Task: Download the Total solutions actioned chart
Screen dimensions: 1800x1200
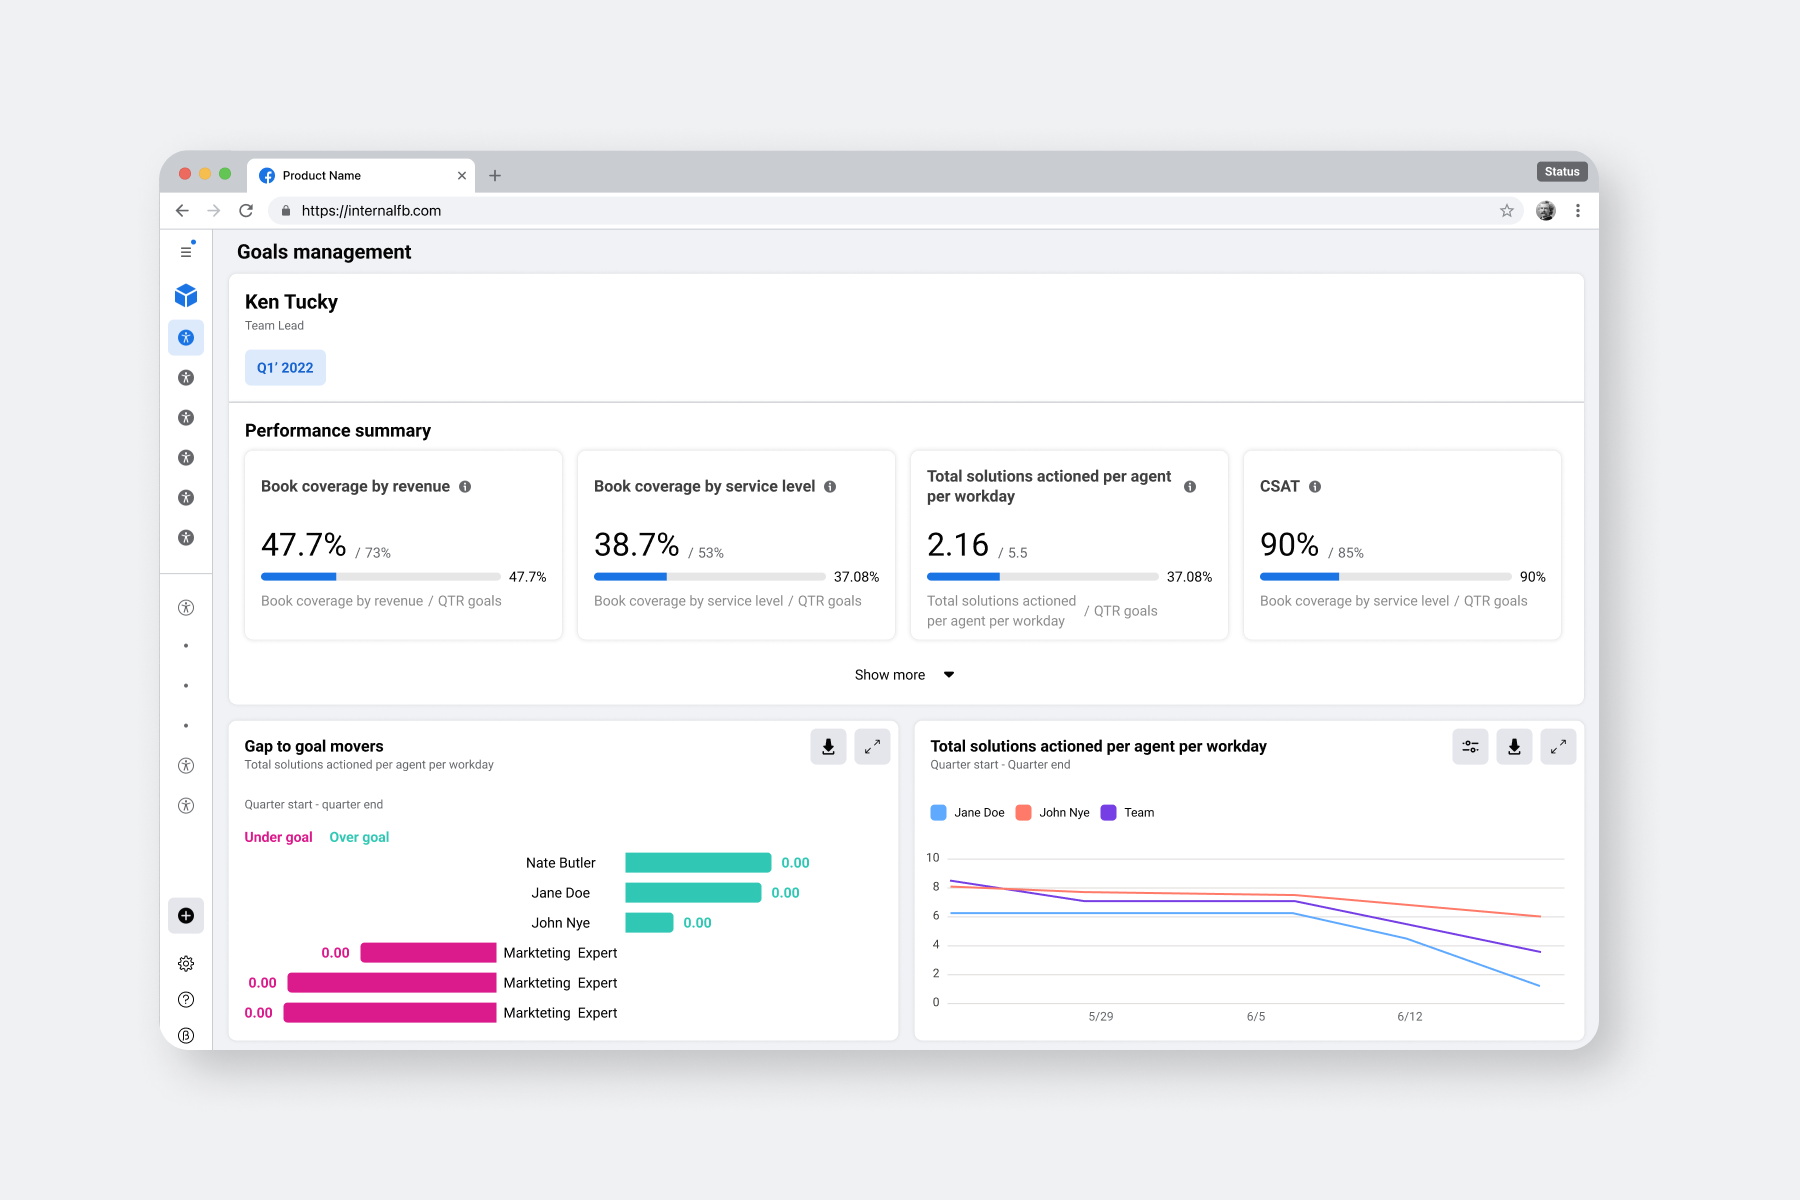Action: pyautogui.click(x=1515, y=747)
